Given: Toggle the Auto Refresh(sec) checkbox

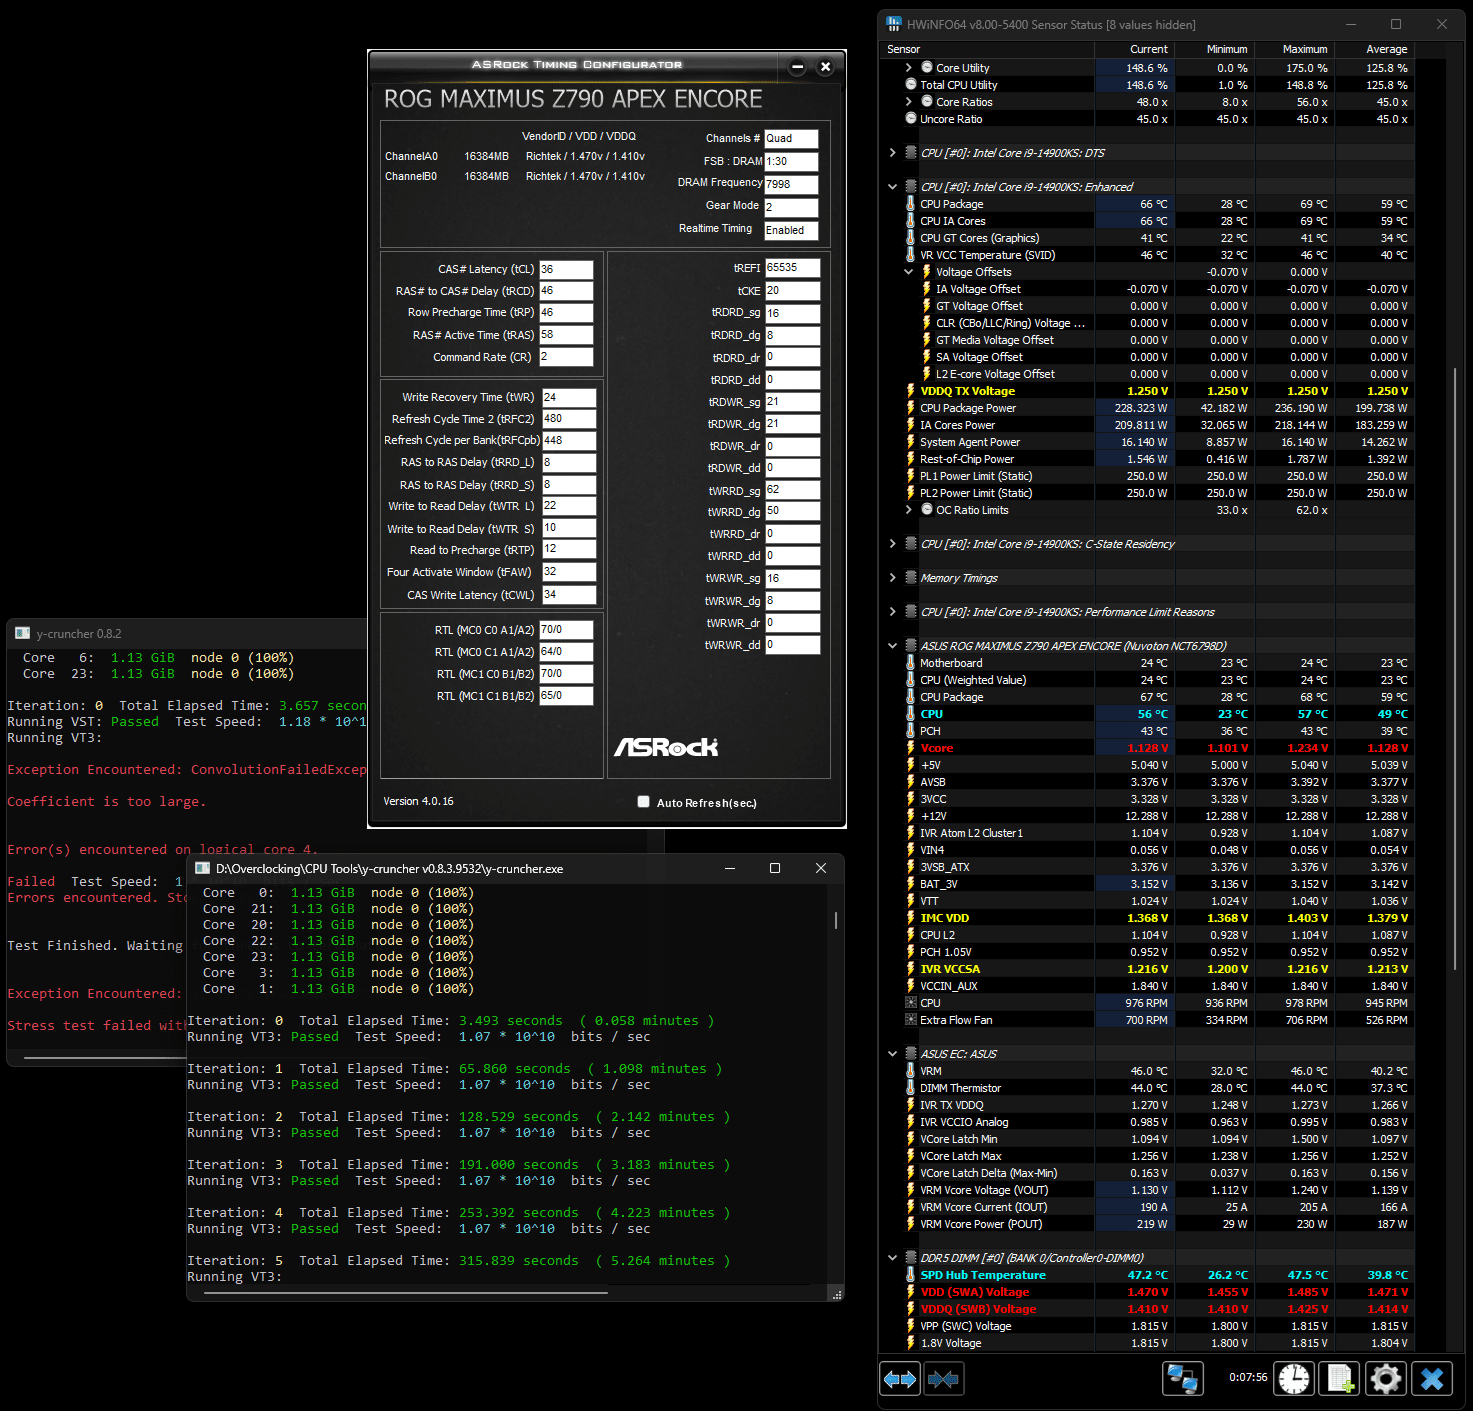Looking at the screenshot, I should tap(644, 802).
